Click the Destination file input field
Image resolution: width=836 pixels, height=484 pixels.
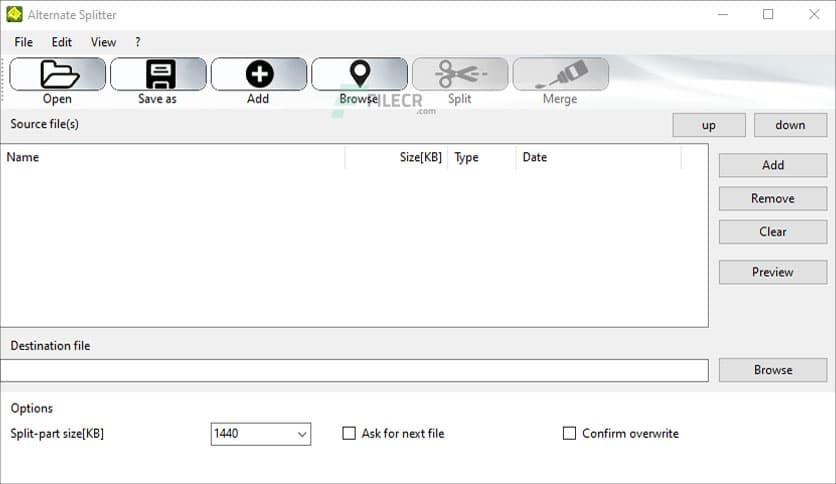pos(354,370)
